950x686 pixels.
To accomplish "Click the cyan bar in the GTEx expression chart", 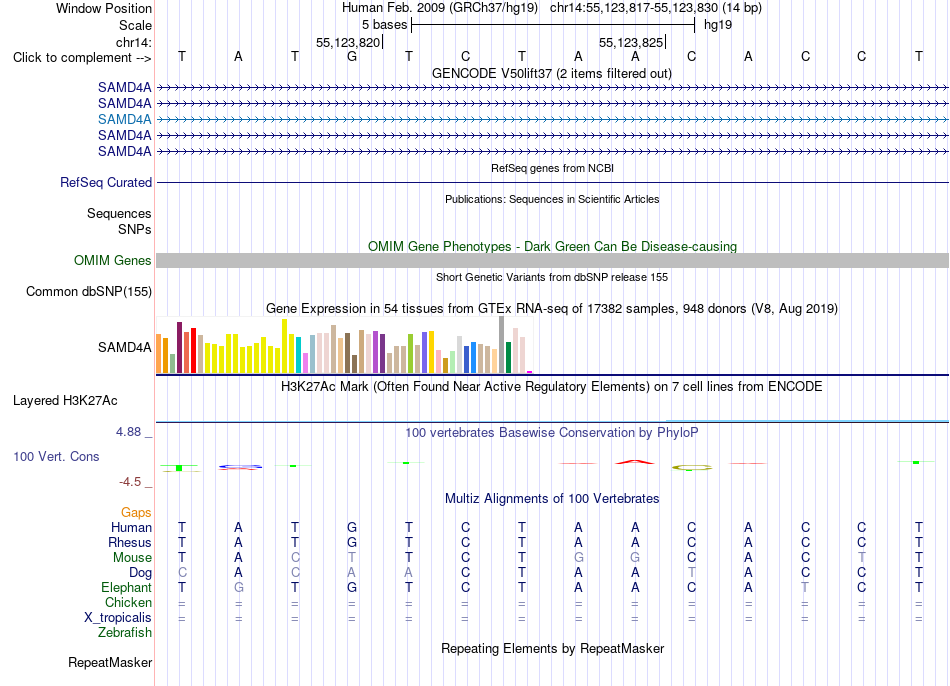I will [x=299, y=355].
